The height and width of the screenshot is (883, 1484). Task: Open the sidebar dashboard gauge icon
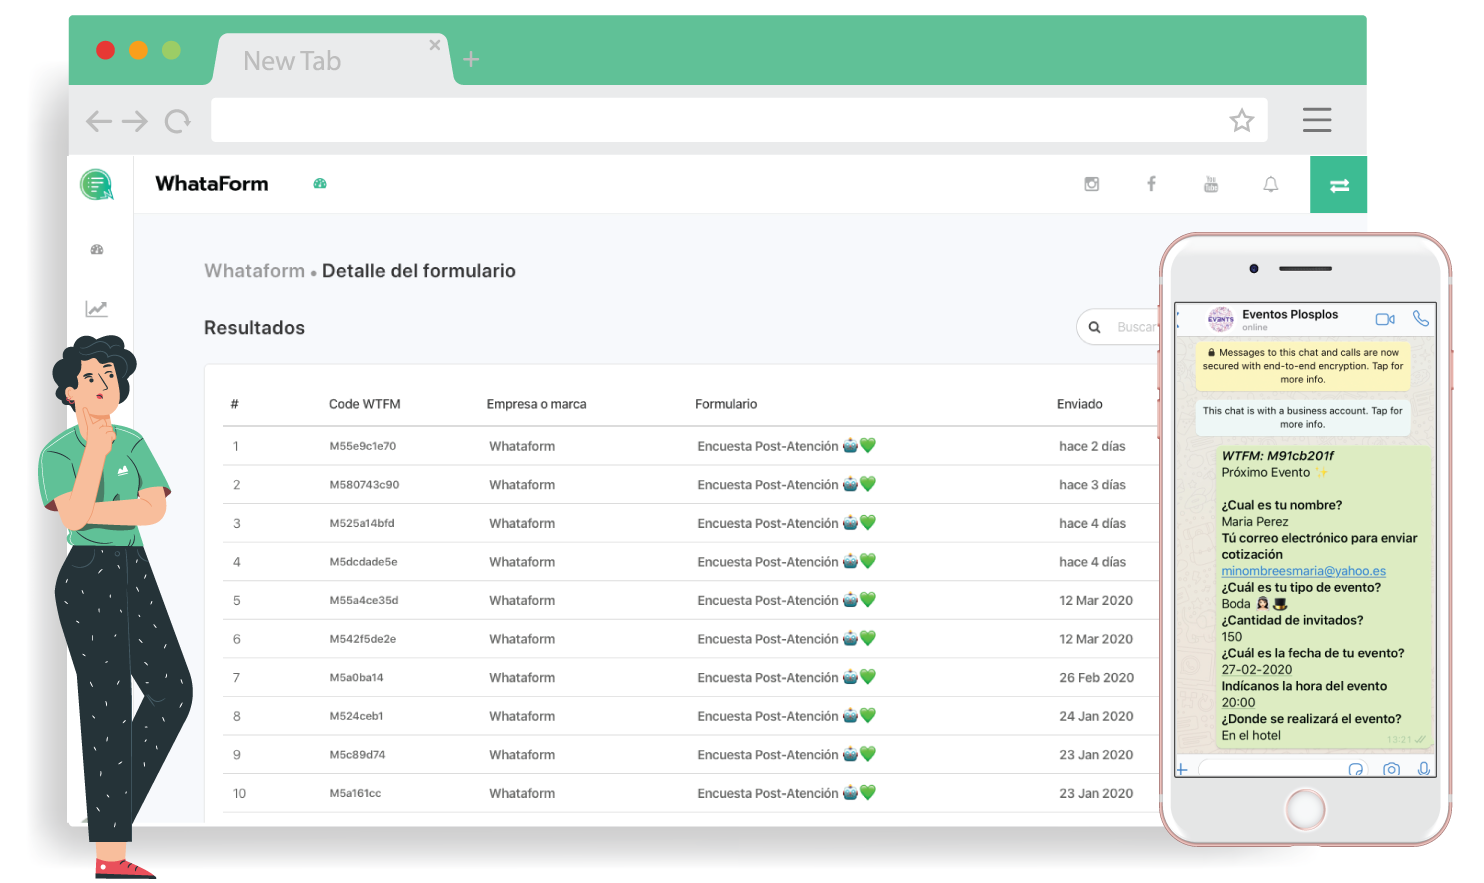[x=97, y=250]
